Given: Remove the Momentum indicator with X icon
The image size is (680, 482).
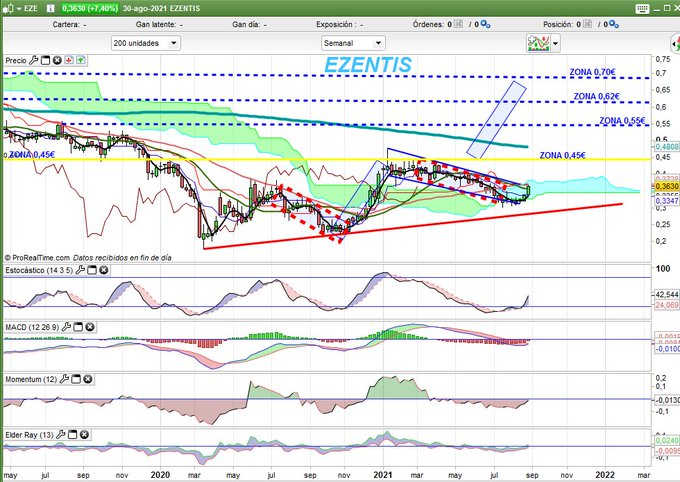Looking at the screenshot, I should (88, 379).
